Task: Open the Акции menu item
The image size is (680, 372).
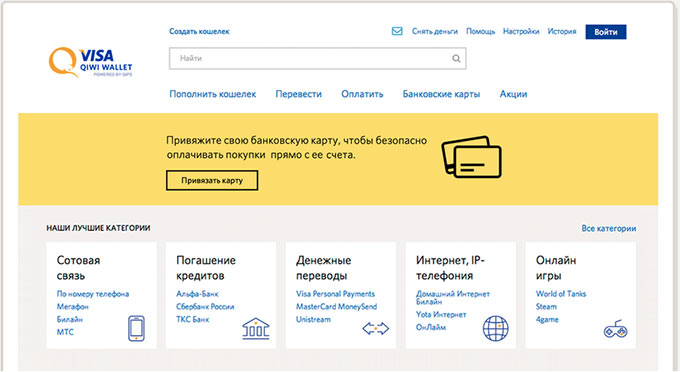Action: [x=513, y=94]
